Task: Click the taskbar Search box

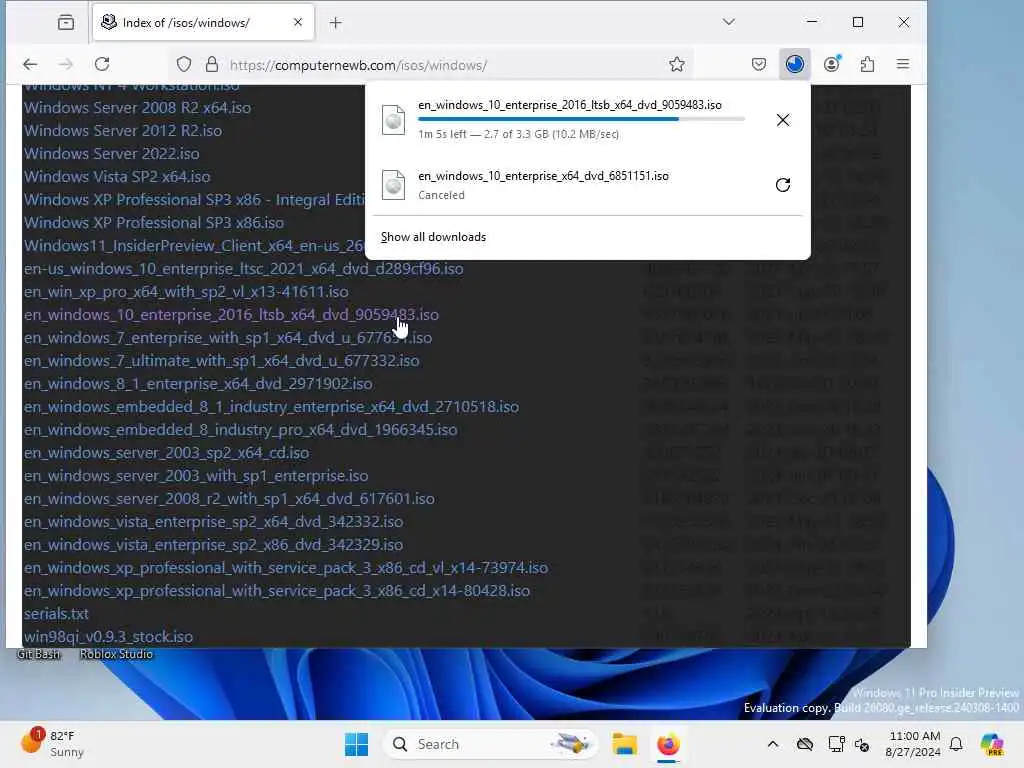Action: (490, 744)
